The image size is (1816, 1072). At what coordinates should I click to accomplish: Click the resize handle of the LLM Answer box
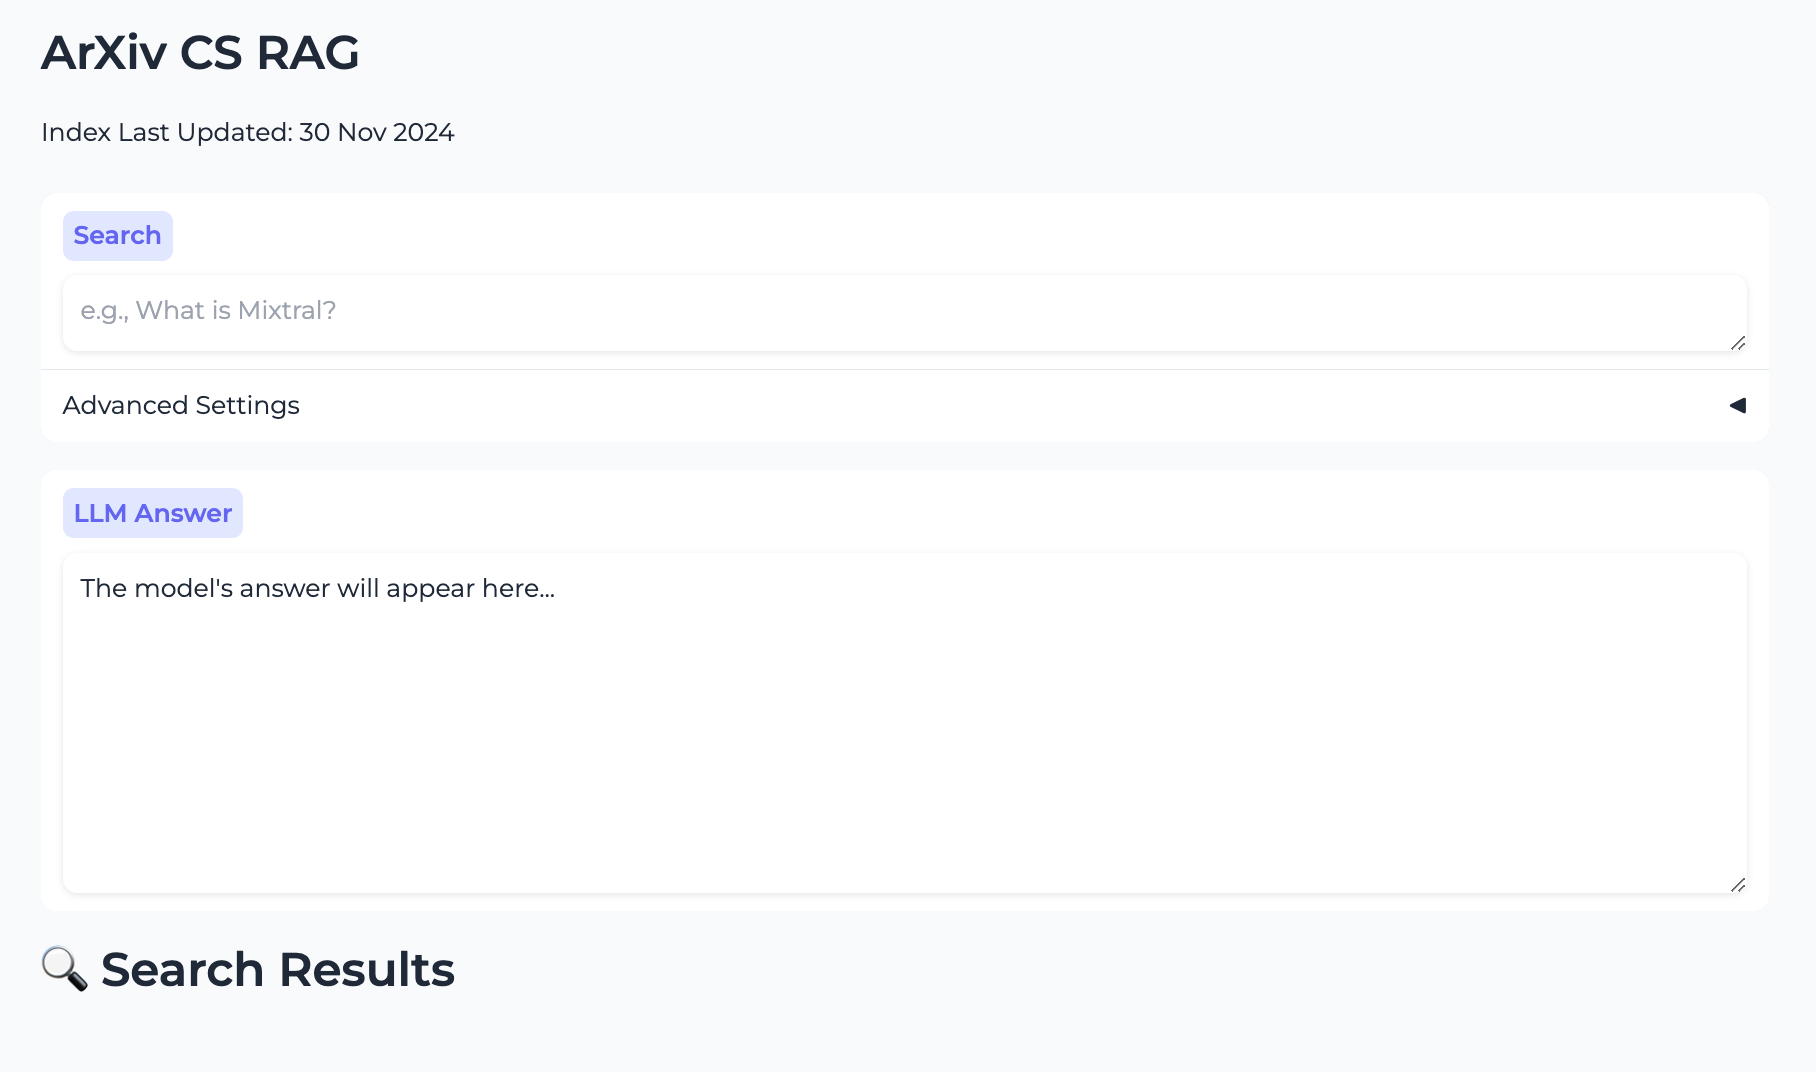(1738, 885)
